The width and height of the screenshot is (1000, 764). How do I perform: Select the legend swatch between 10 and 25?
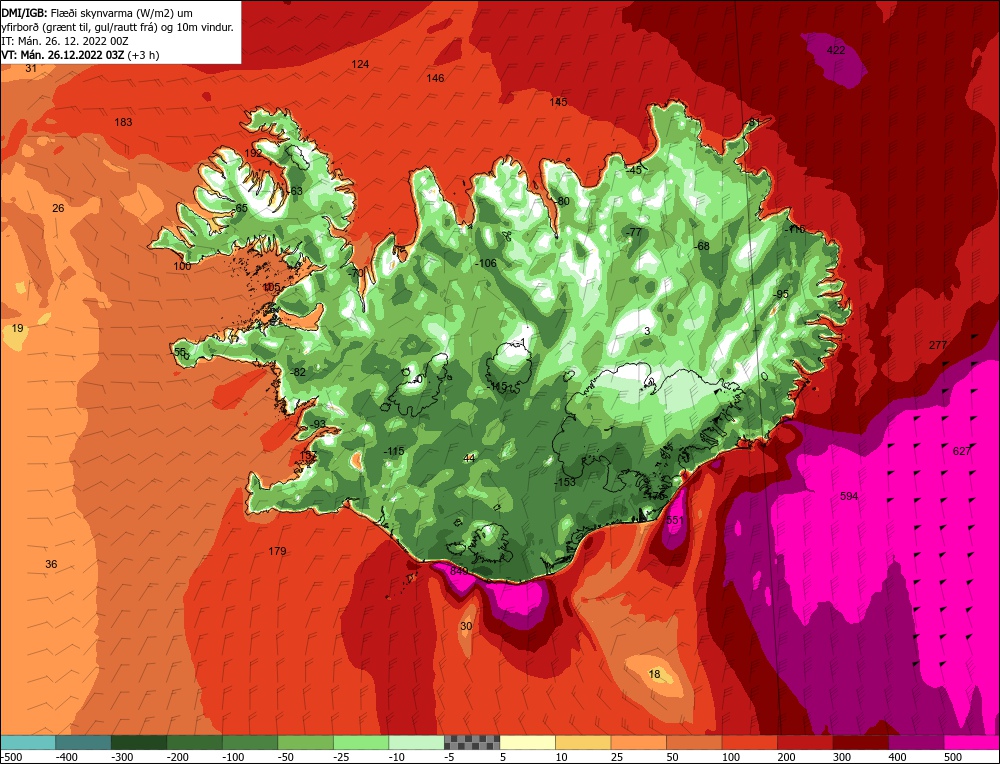[x=583, y=742]
